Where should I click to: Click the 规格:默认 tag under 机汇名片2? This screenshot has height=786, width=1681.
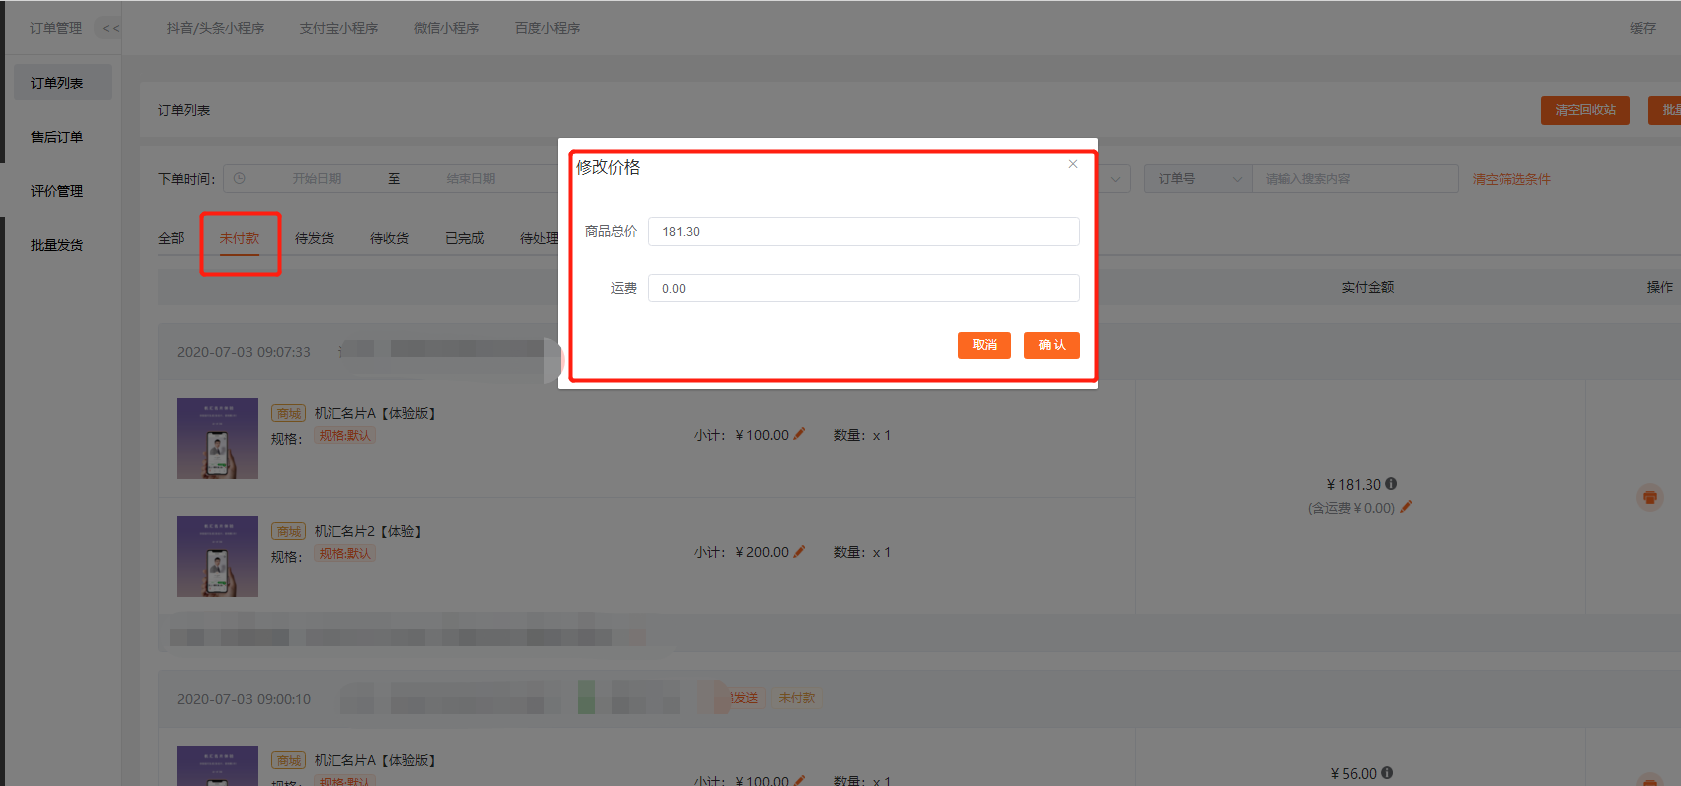(345, 553)
